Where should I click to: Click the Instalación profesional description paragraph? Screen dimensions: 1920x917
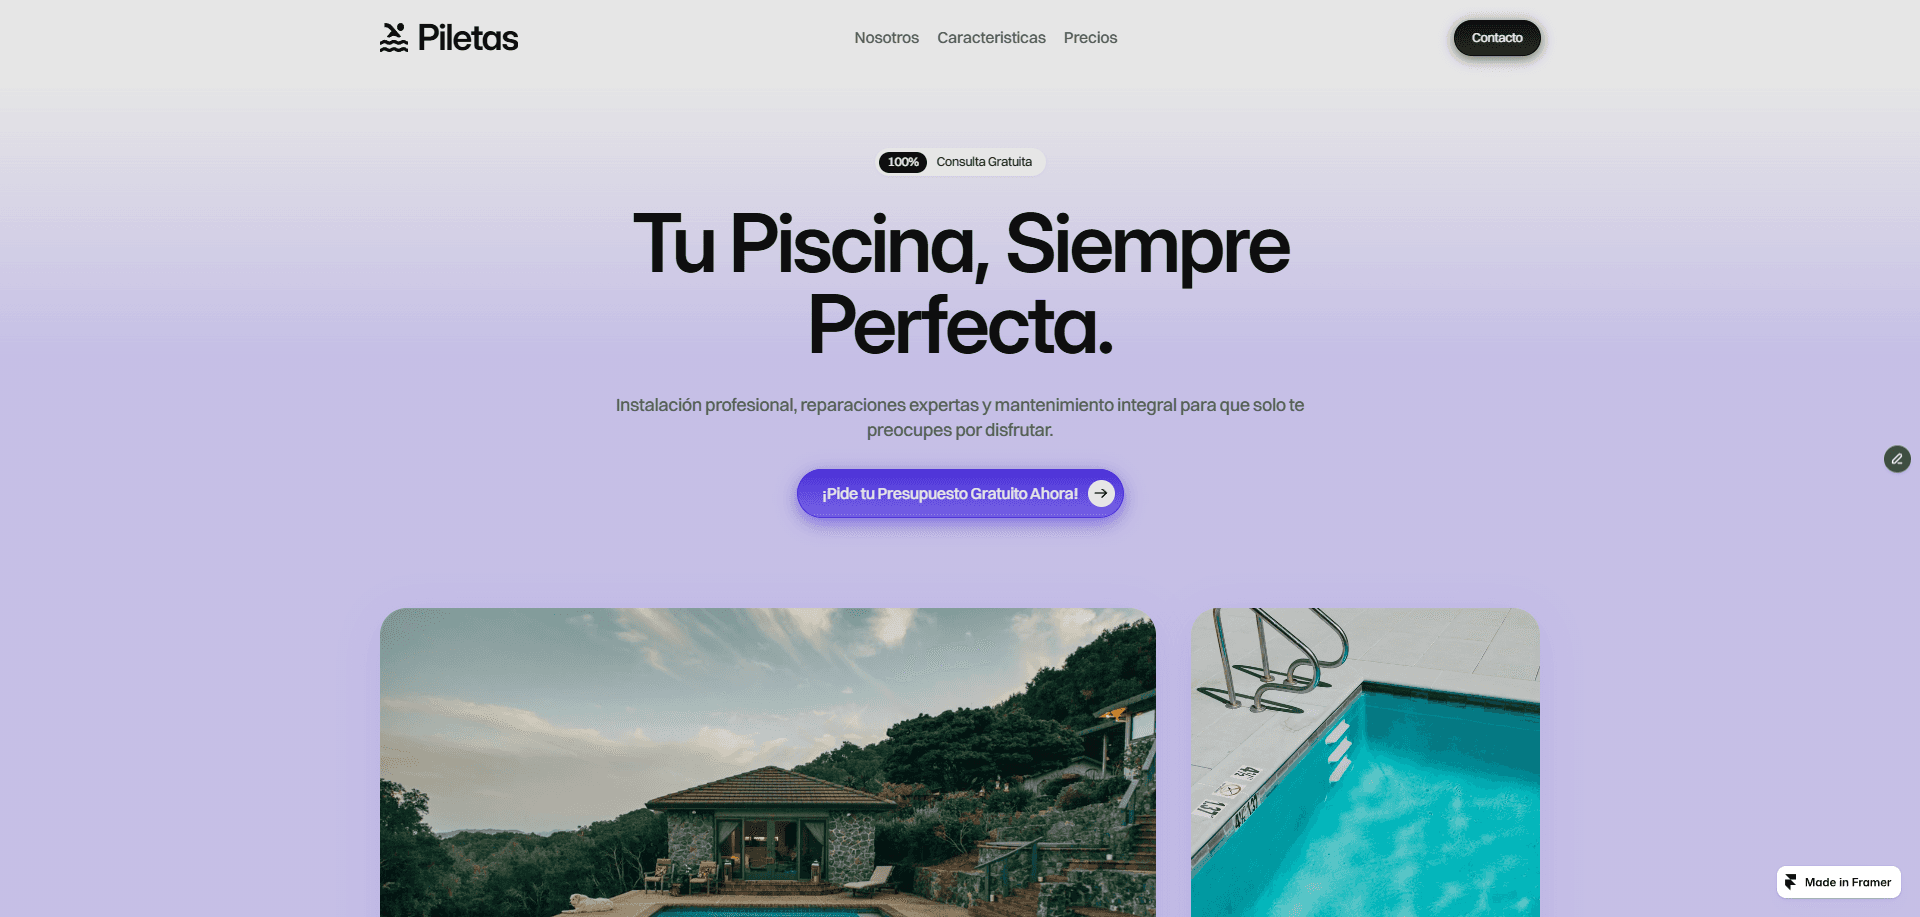coord(960,417)
